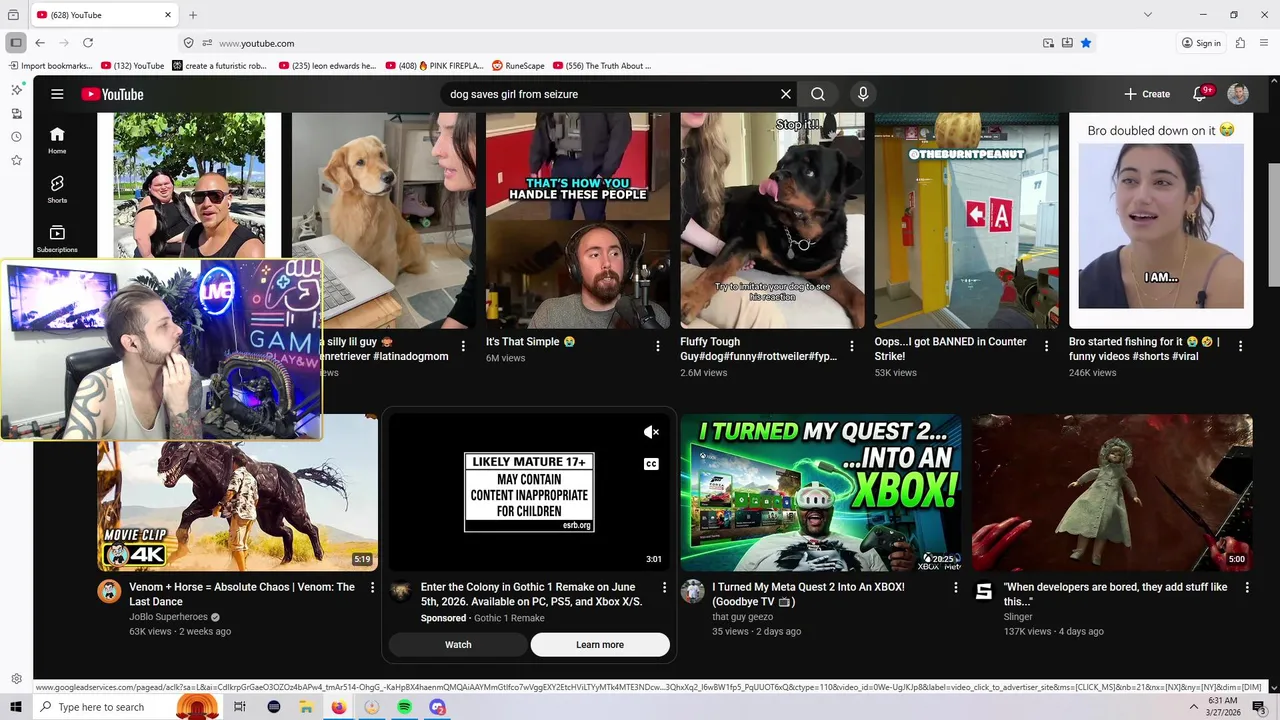Open a new browser tab
Image resolution: width=1280 pixels, height=720 pixels.
193,15
